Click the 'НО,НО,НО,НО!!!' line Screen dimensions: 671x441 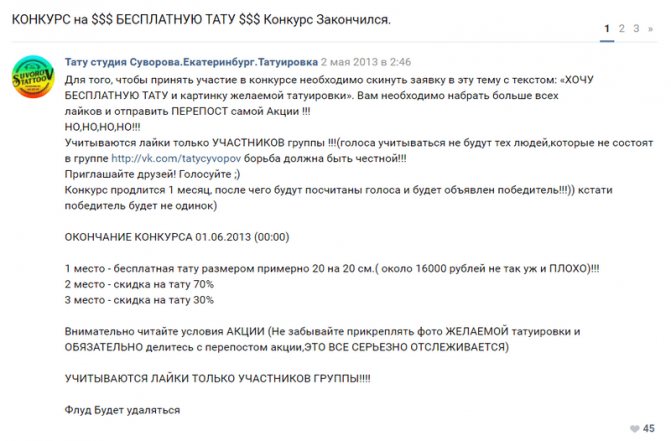click(102, 129)
